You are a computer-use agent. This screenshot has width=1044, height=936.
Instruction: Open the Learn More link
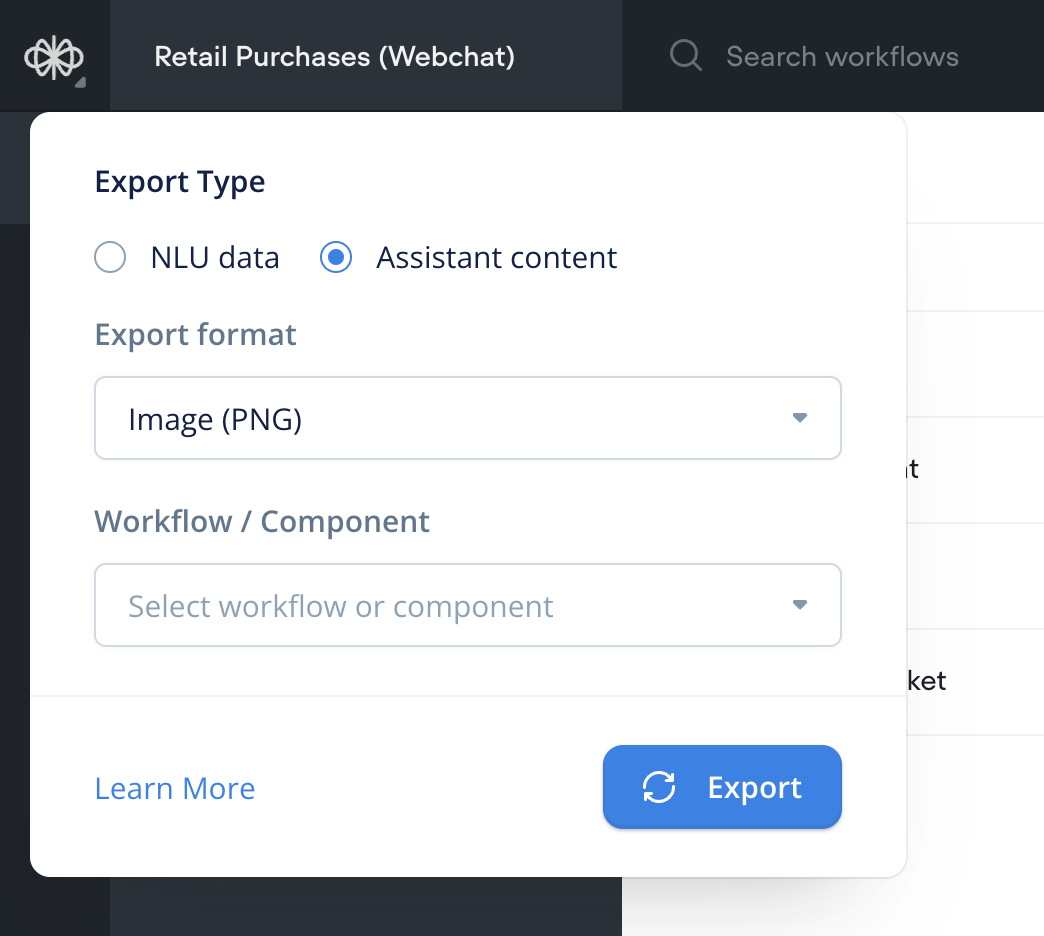click(x=174, y=788)
